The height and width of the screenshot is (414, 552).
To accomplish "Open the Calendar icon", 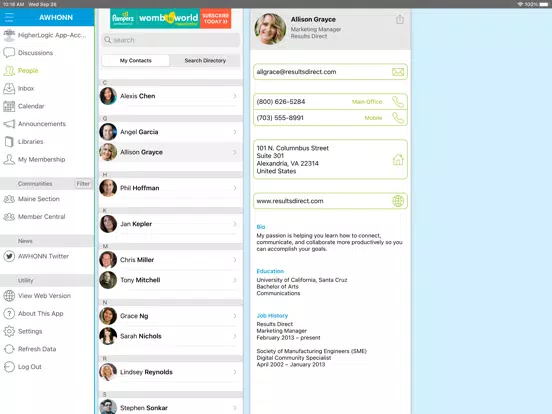I will coord(9,106).
